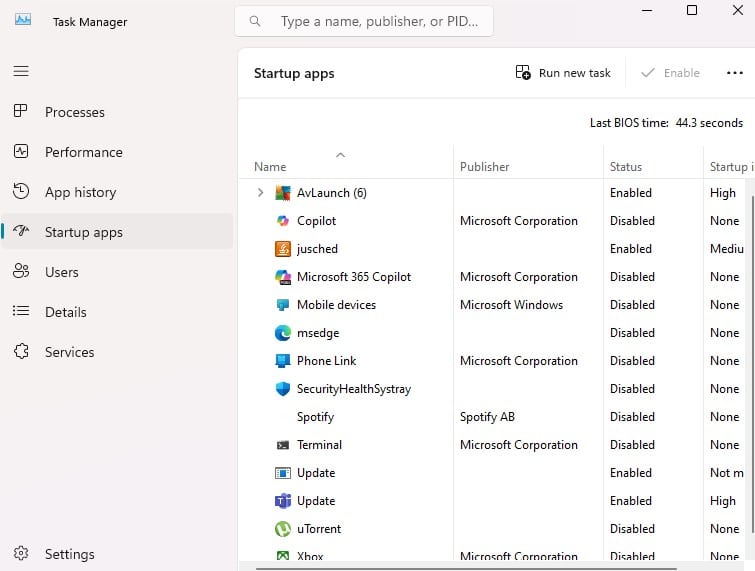Open the Details page
Screen dimensions: 755x571
tap(117, 311)
